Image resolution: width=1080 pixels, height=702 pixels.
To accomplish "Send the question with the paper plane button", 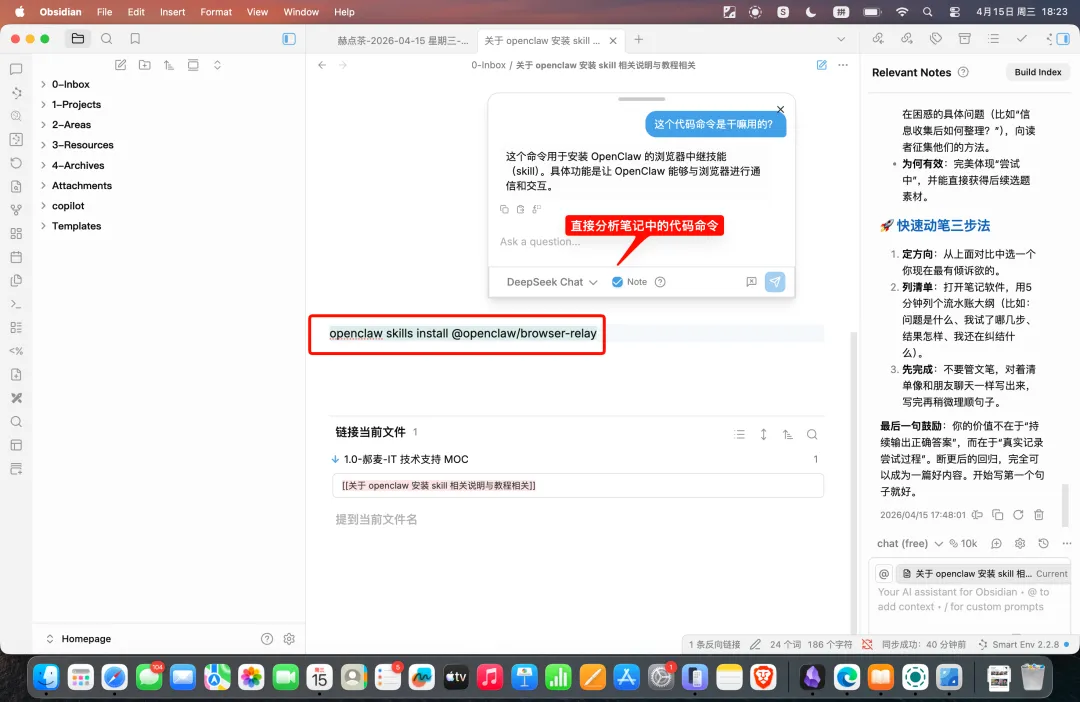I will coord(775,282).
